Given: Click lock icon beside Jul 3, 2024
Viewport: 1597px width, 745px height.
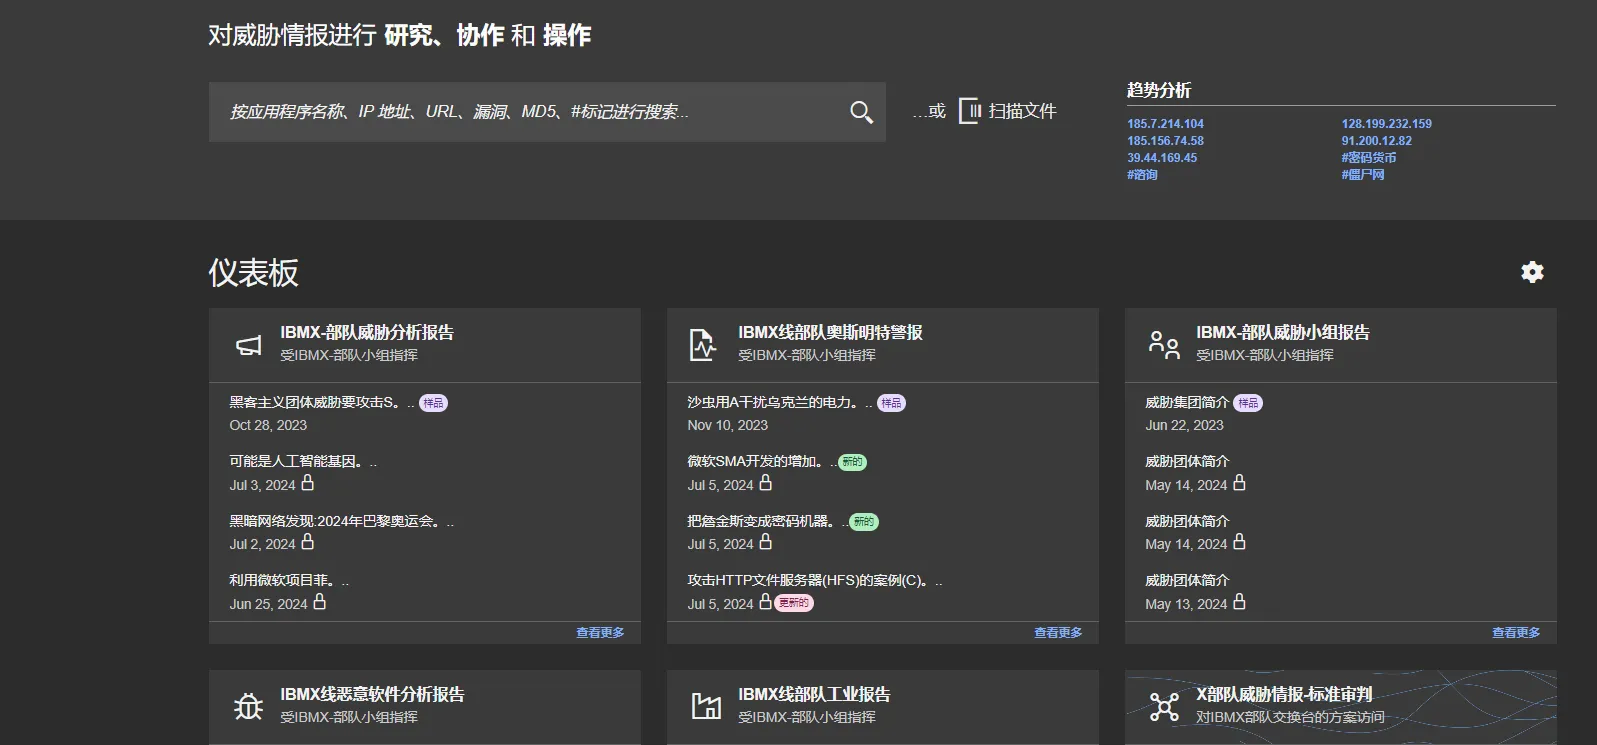Looking at the screenshot, I should pyautogui.click(x=308, y=483).
